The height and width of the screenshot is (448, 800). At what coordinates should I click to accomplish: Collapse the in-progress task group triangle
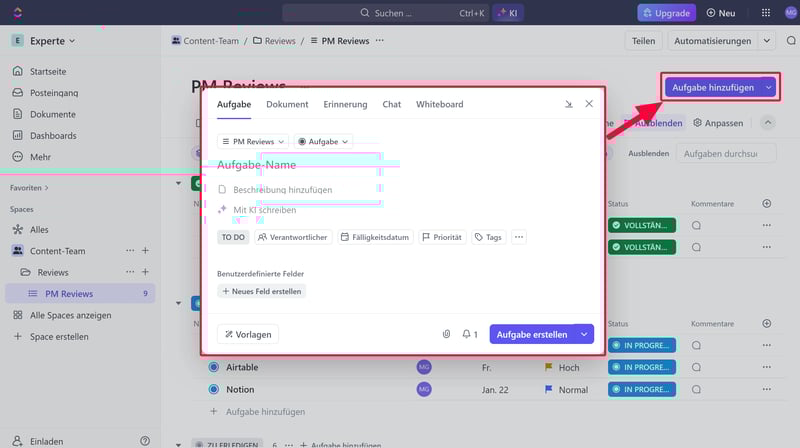pyautogui.click(x=179, y=303)
